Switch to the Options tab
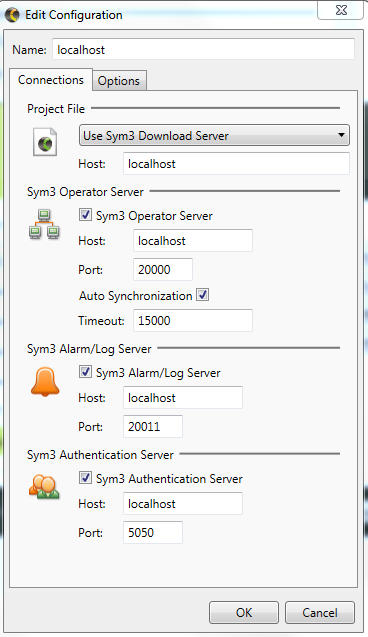The width and height of the screenshot is (368, 637). [x=119, y=81]
